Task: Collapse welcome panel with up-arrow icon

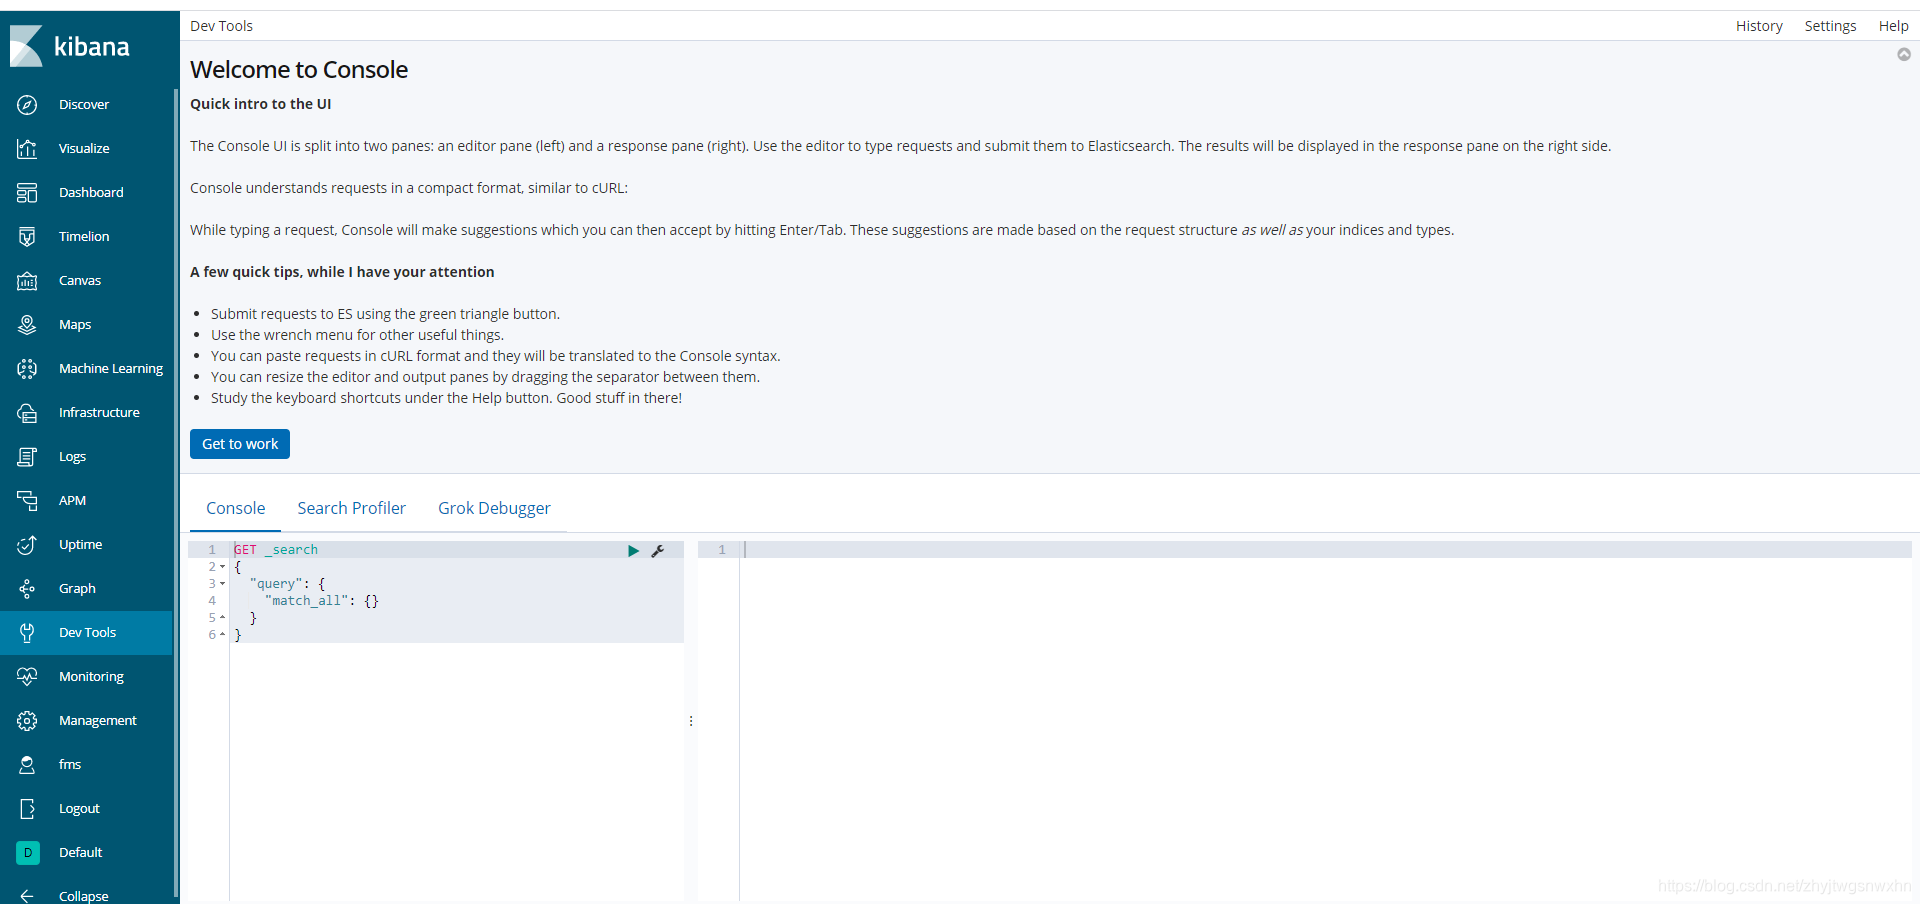Action: (x=1904, y=55)
